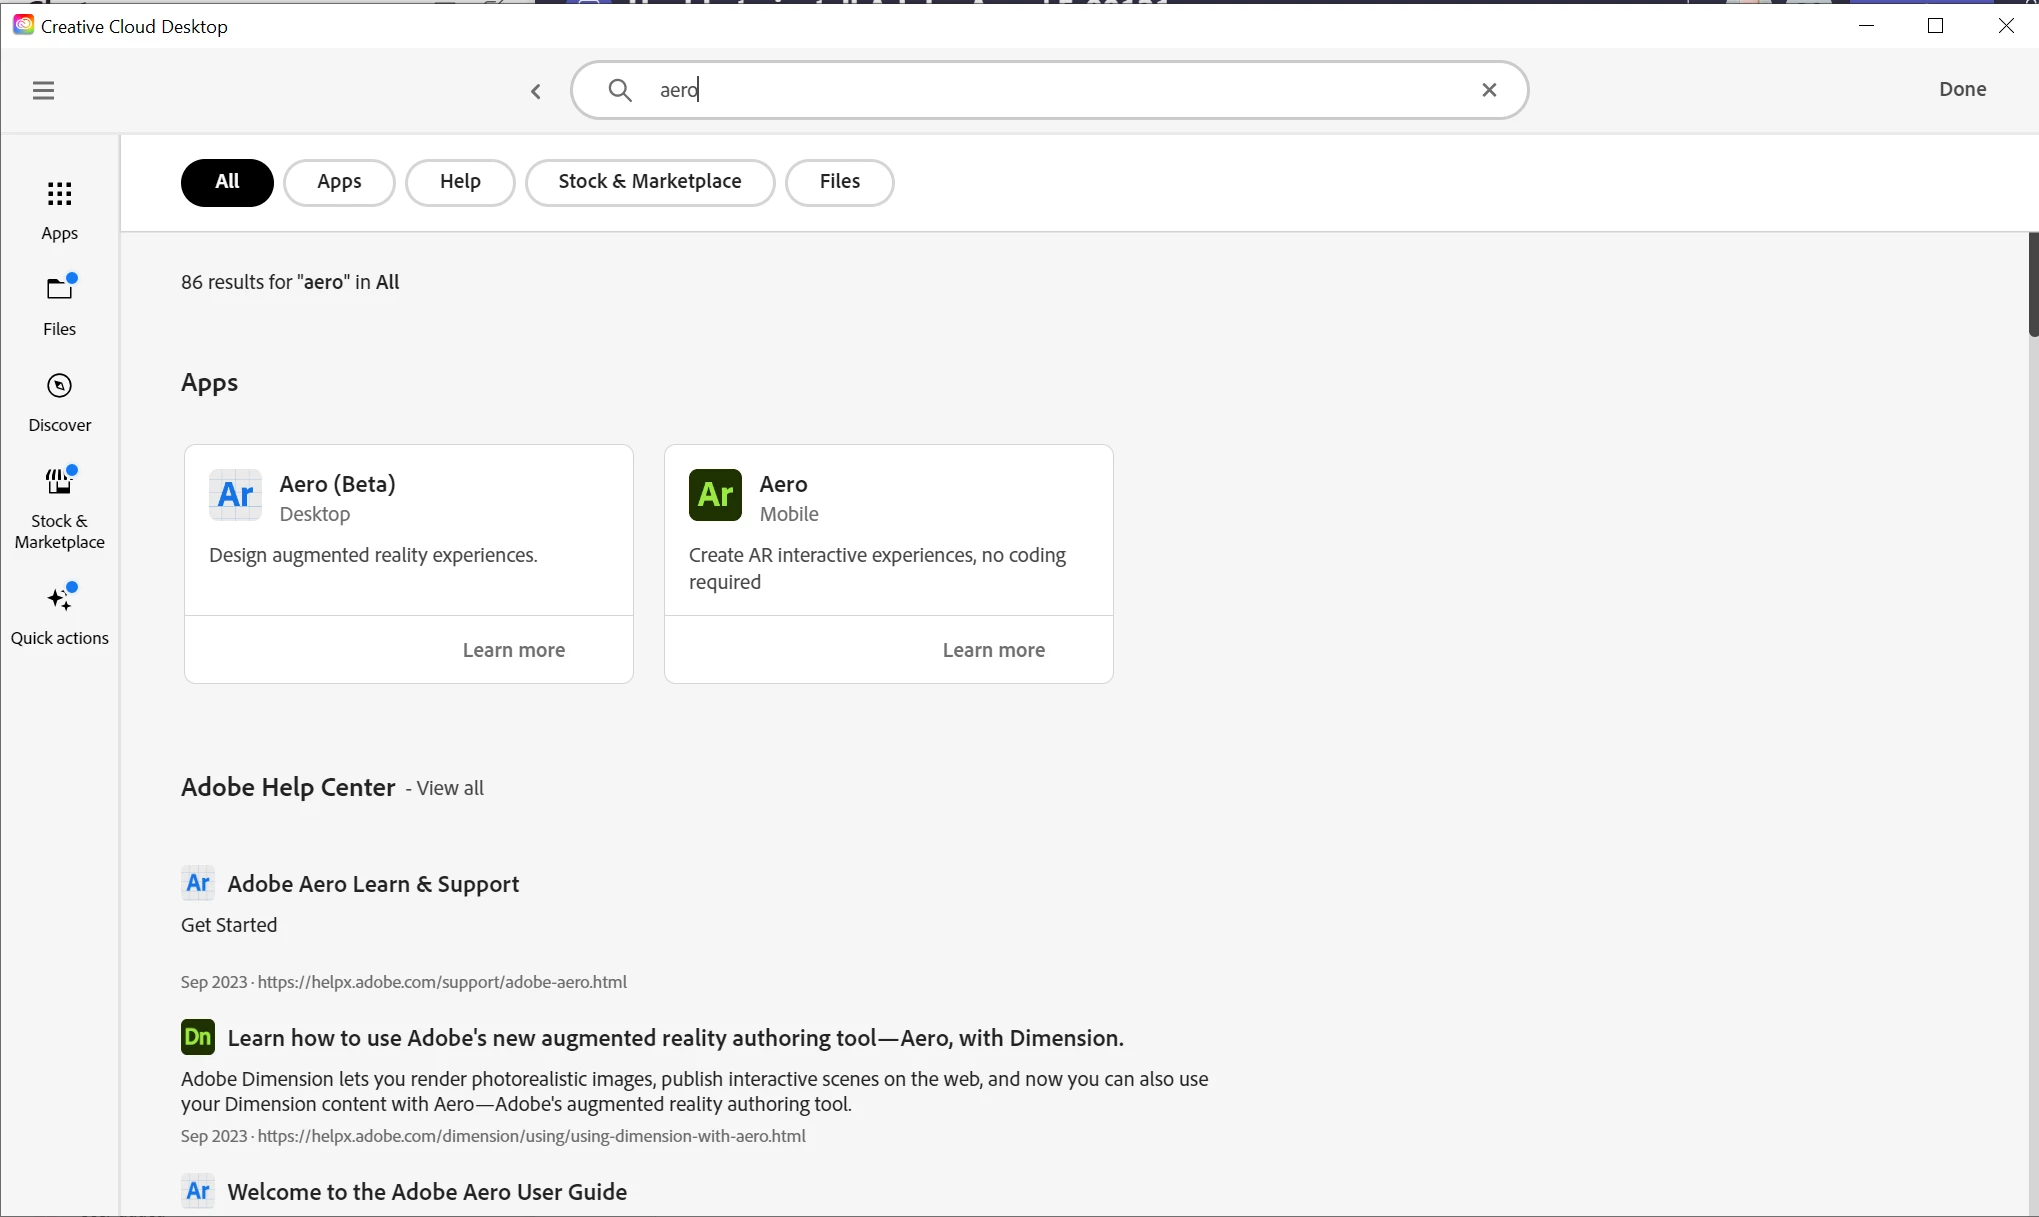The width and height of the screenshot is (2039, 1217).
Task: Click Learn more for Aero (Beta)
Action: tap(514, 650)
